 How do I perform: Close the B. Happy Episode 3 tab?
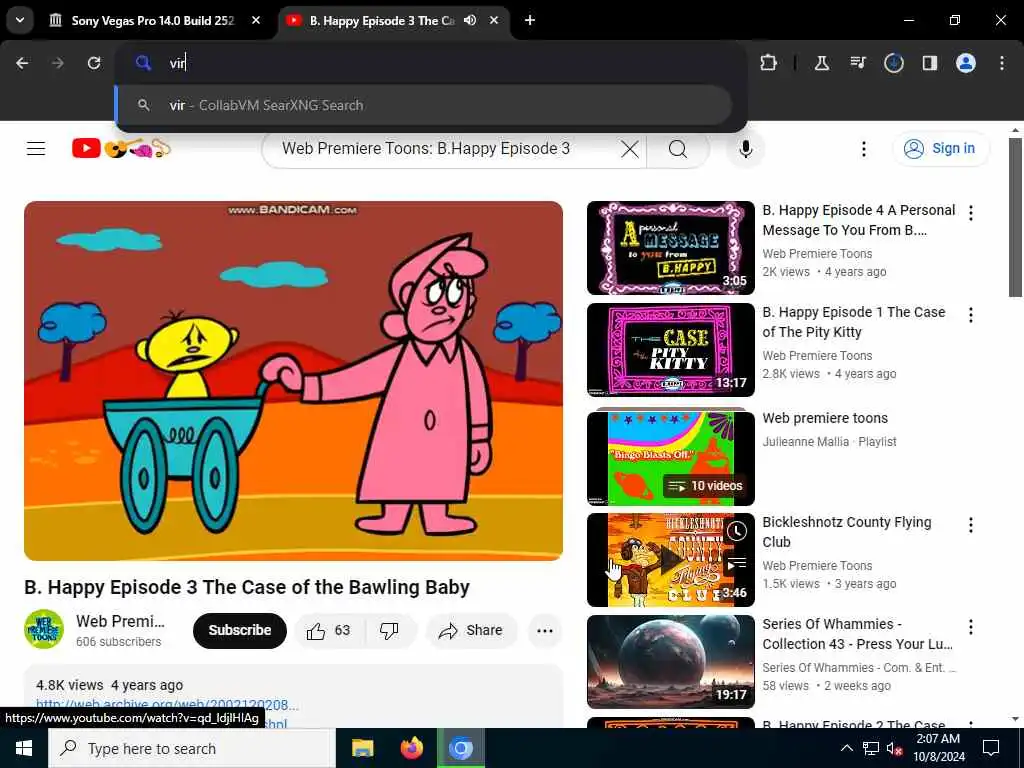tap(494, 20)
